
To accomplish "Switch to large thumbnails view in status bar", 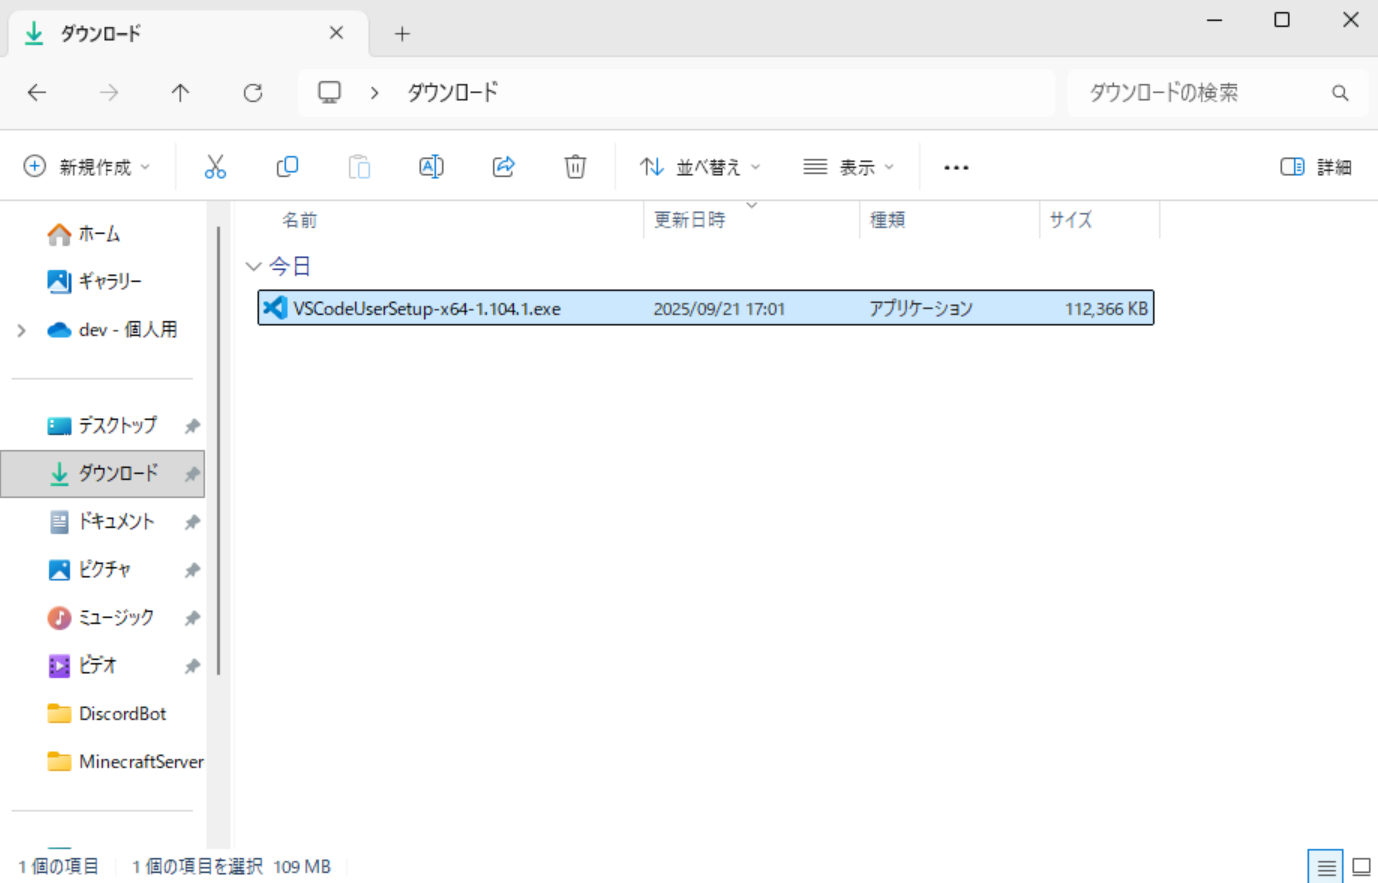I will (x=1361, y=867).
